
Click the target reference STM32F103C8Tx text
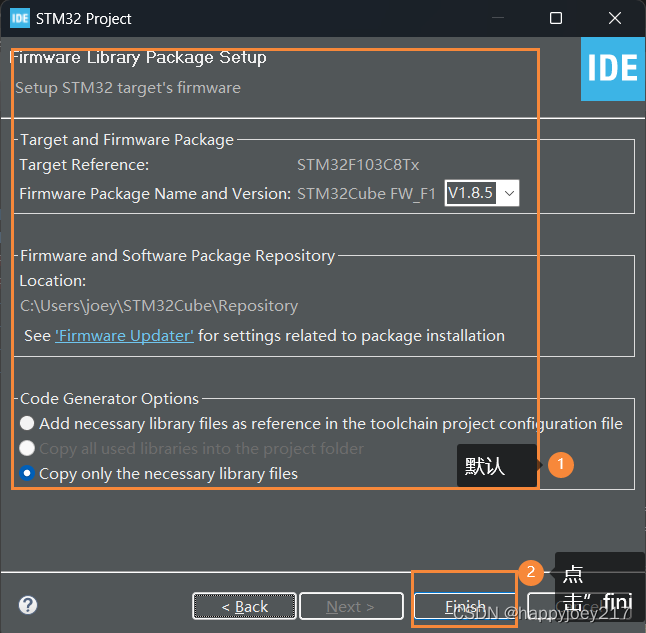(358, 165)
